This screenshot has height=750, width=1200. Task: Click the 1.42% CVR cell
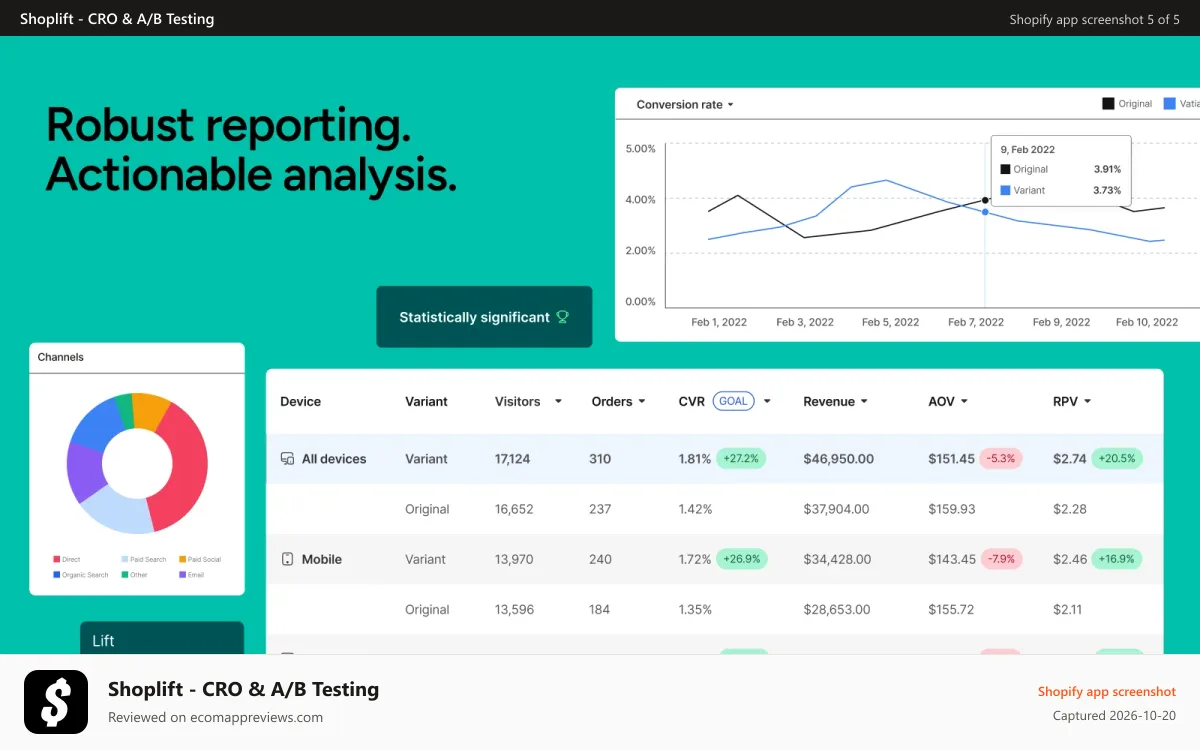point(695,509)
